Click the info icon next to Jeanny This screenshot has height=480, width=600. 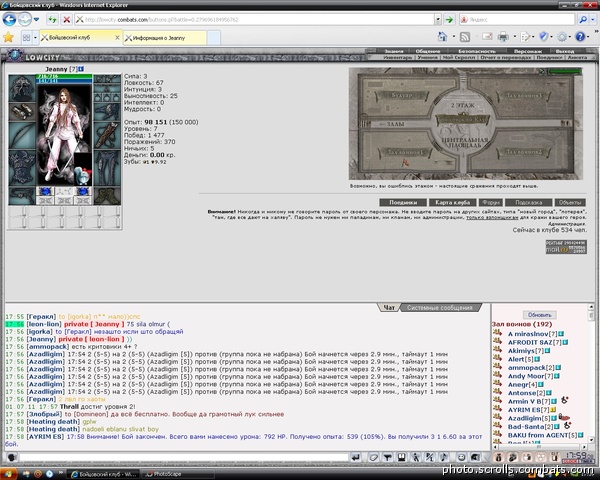[x=81, y=69]
